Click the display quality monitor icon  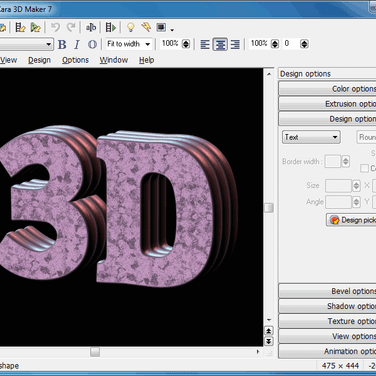pos(161,27)
